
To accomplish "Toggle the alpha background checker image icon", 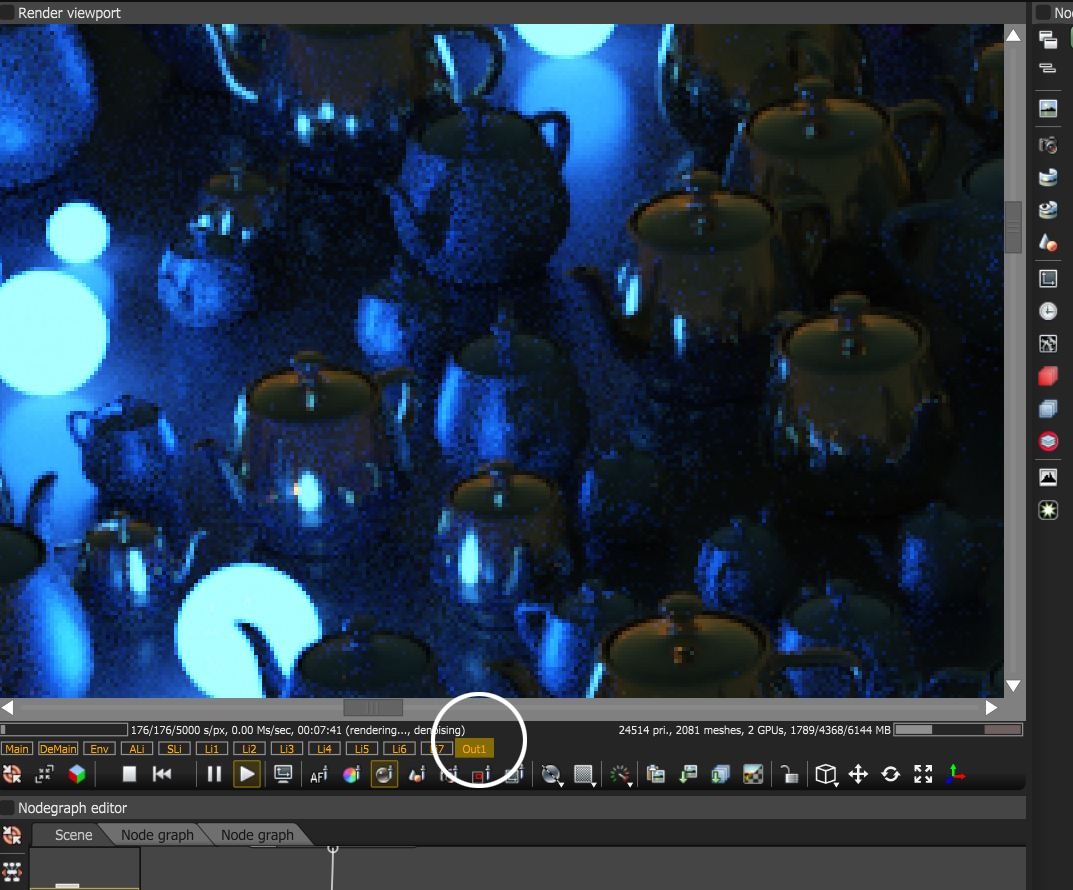I will [x=753, y=774].
